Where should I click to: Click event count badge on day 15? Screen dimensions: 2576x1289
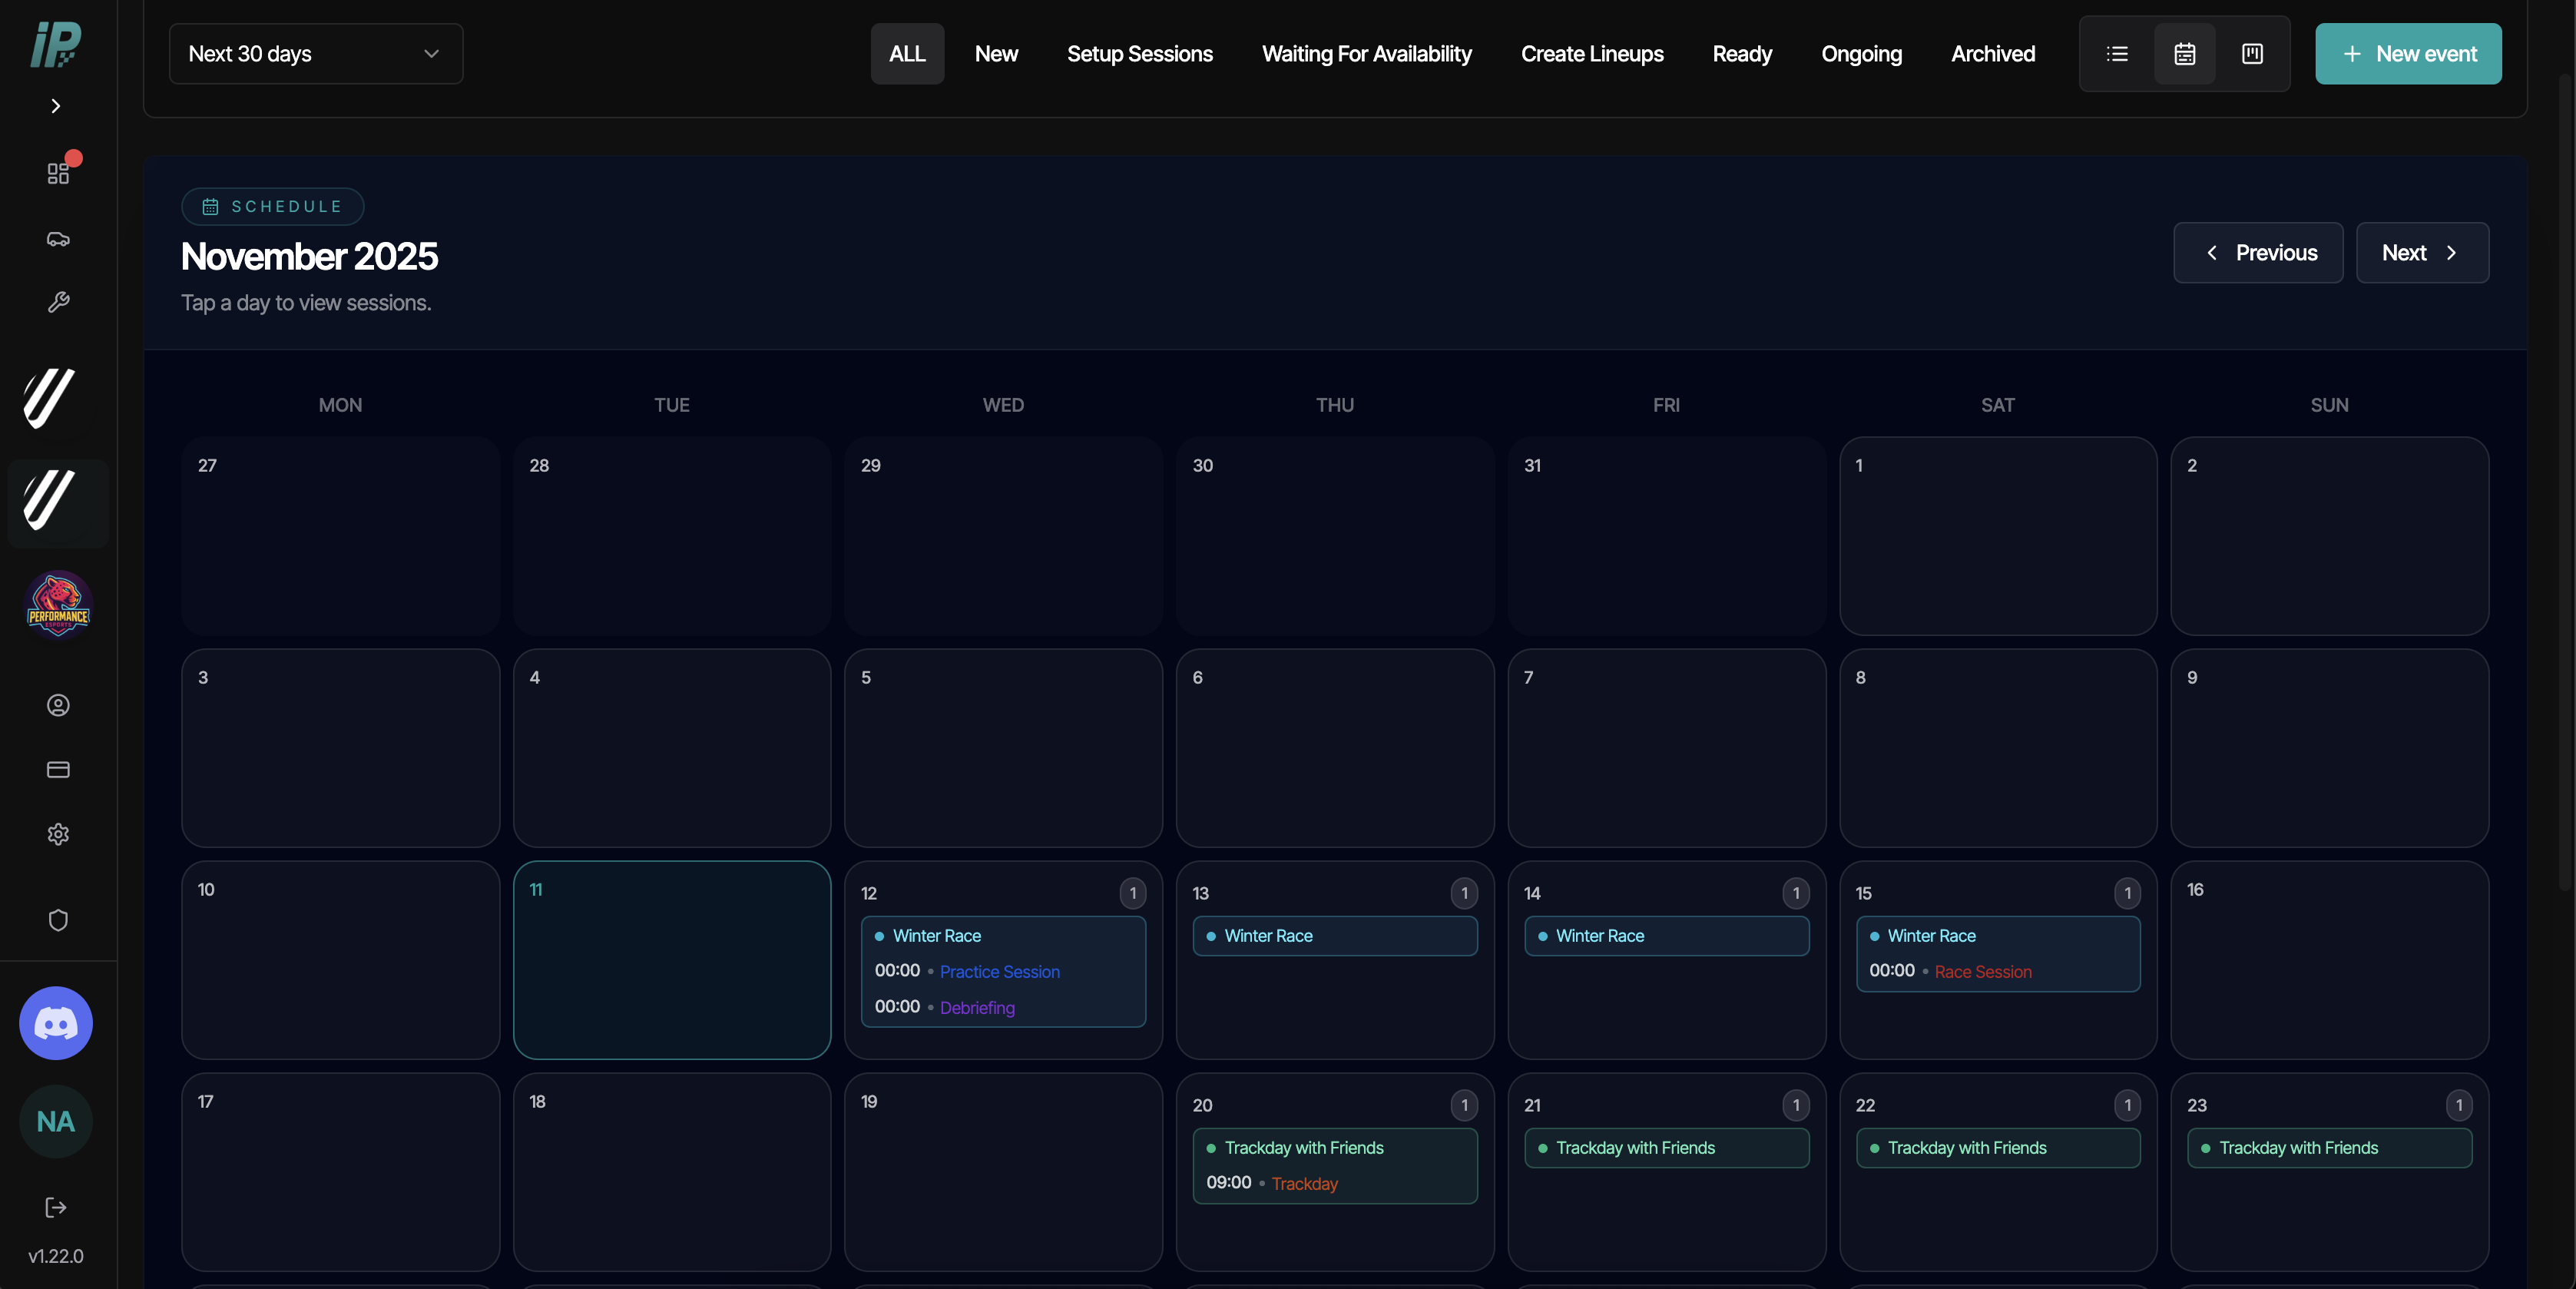(2127, 893)
